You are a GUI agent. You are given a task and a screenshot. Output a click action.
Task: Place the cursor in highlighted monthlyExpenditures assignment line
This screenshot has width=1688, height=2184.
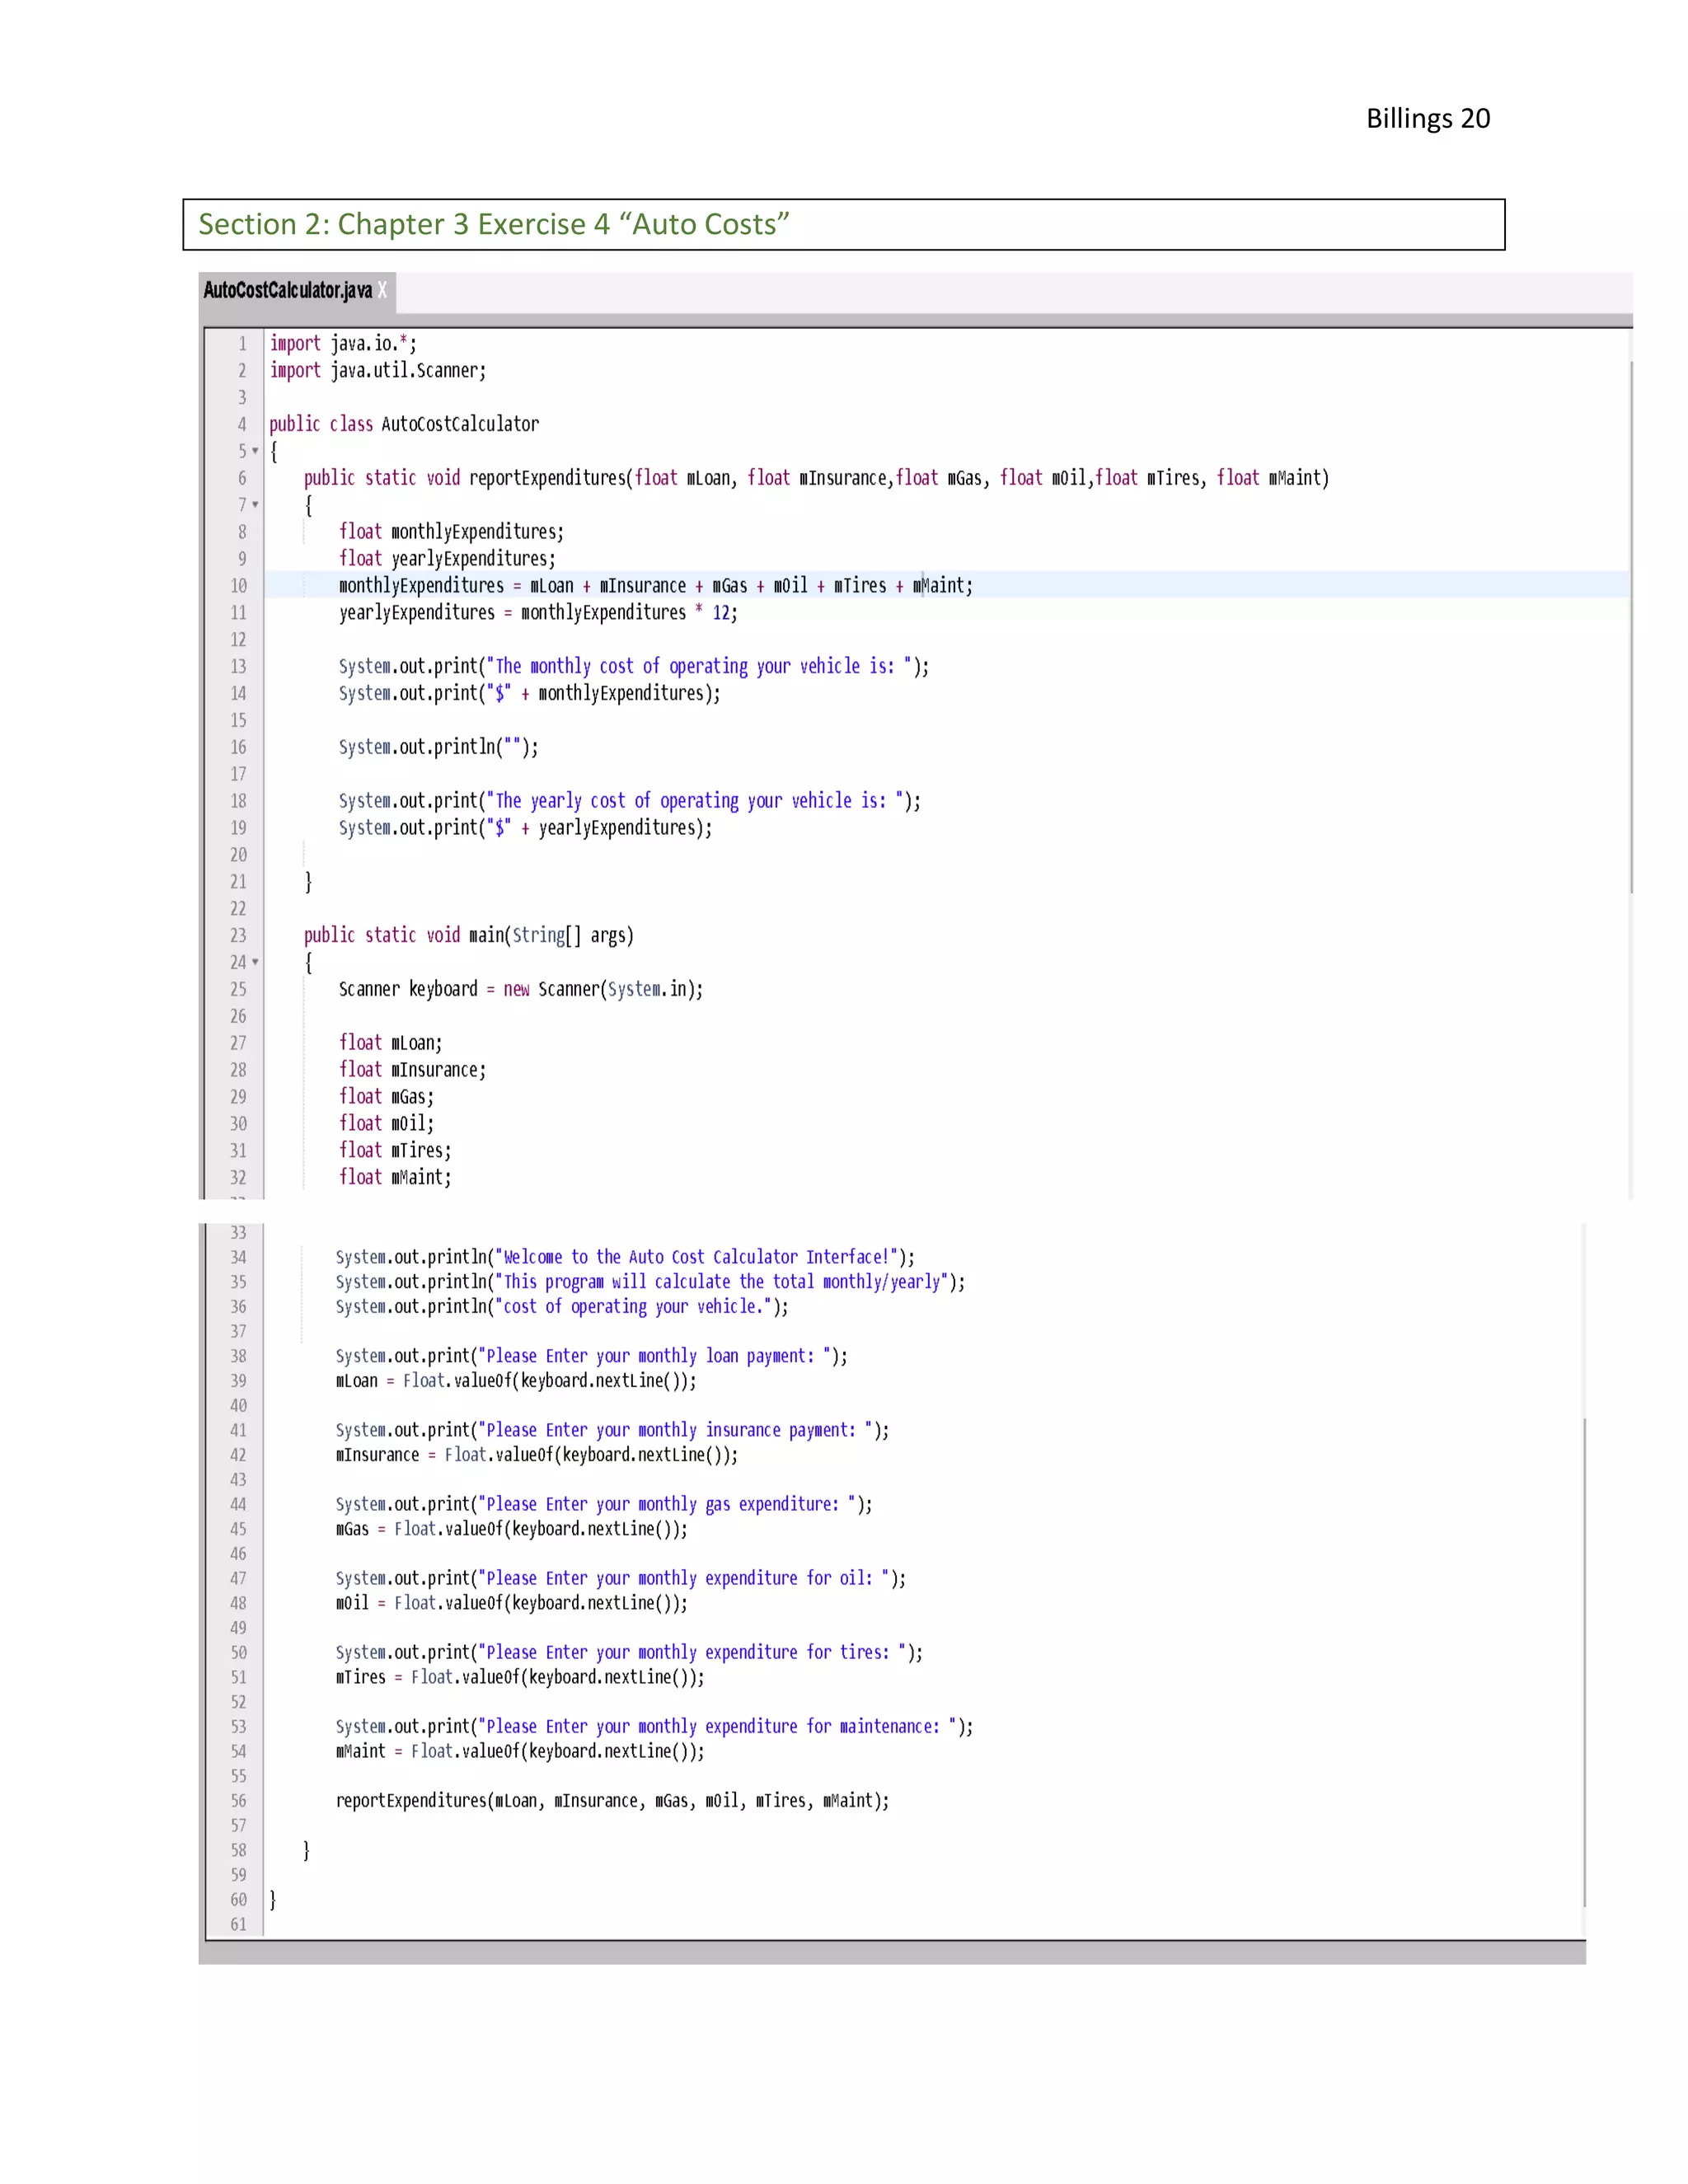point(655,586)
